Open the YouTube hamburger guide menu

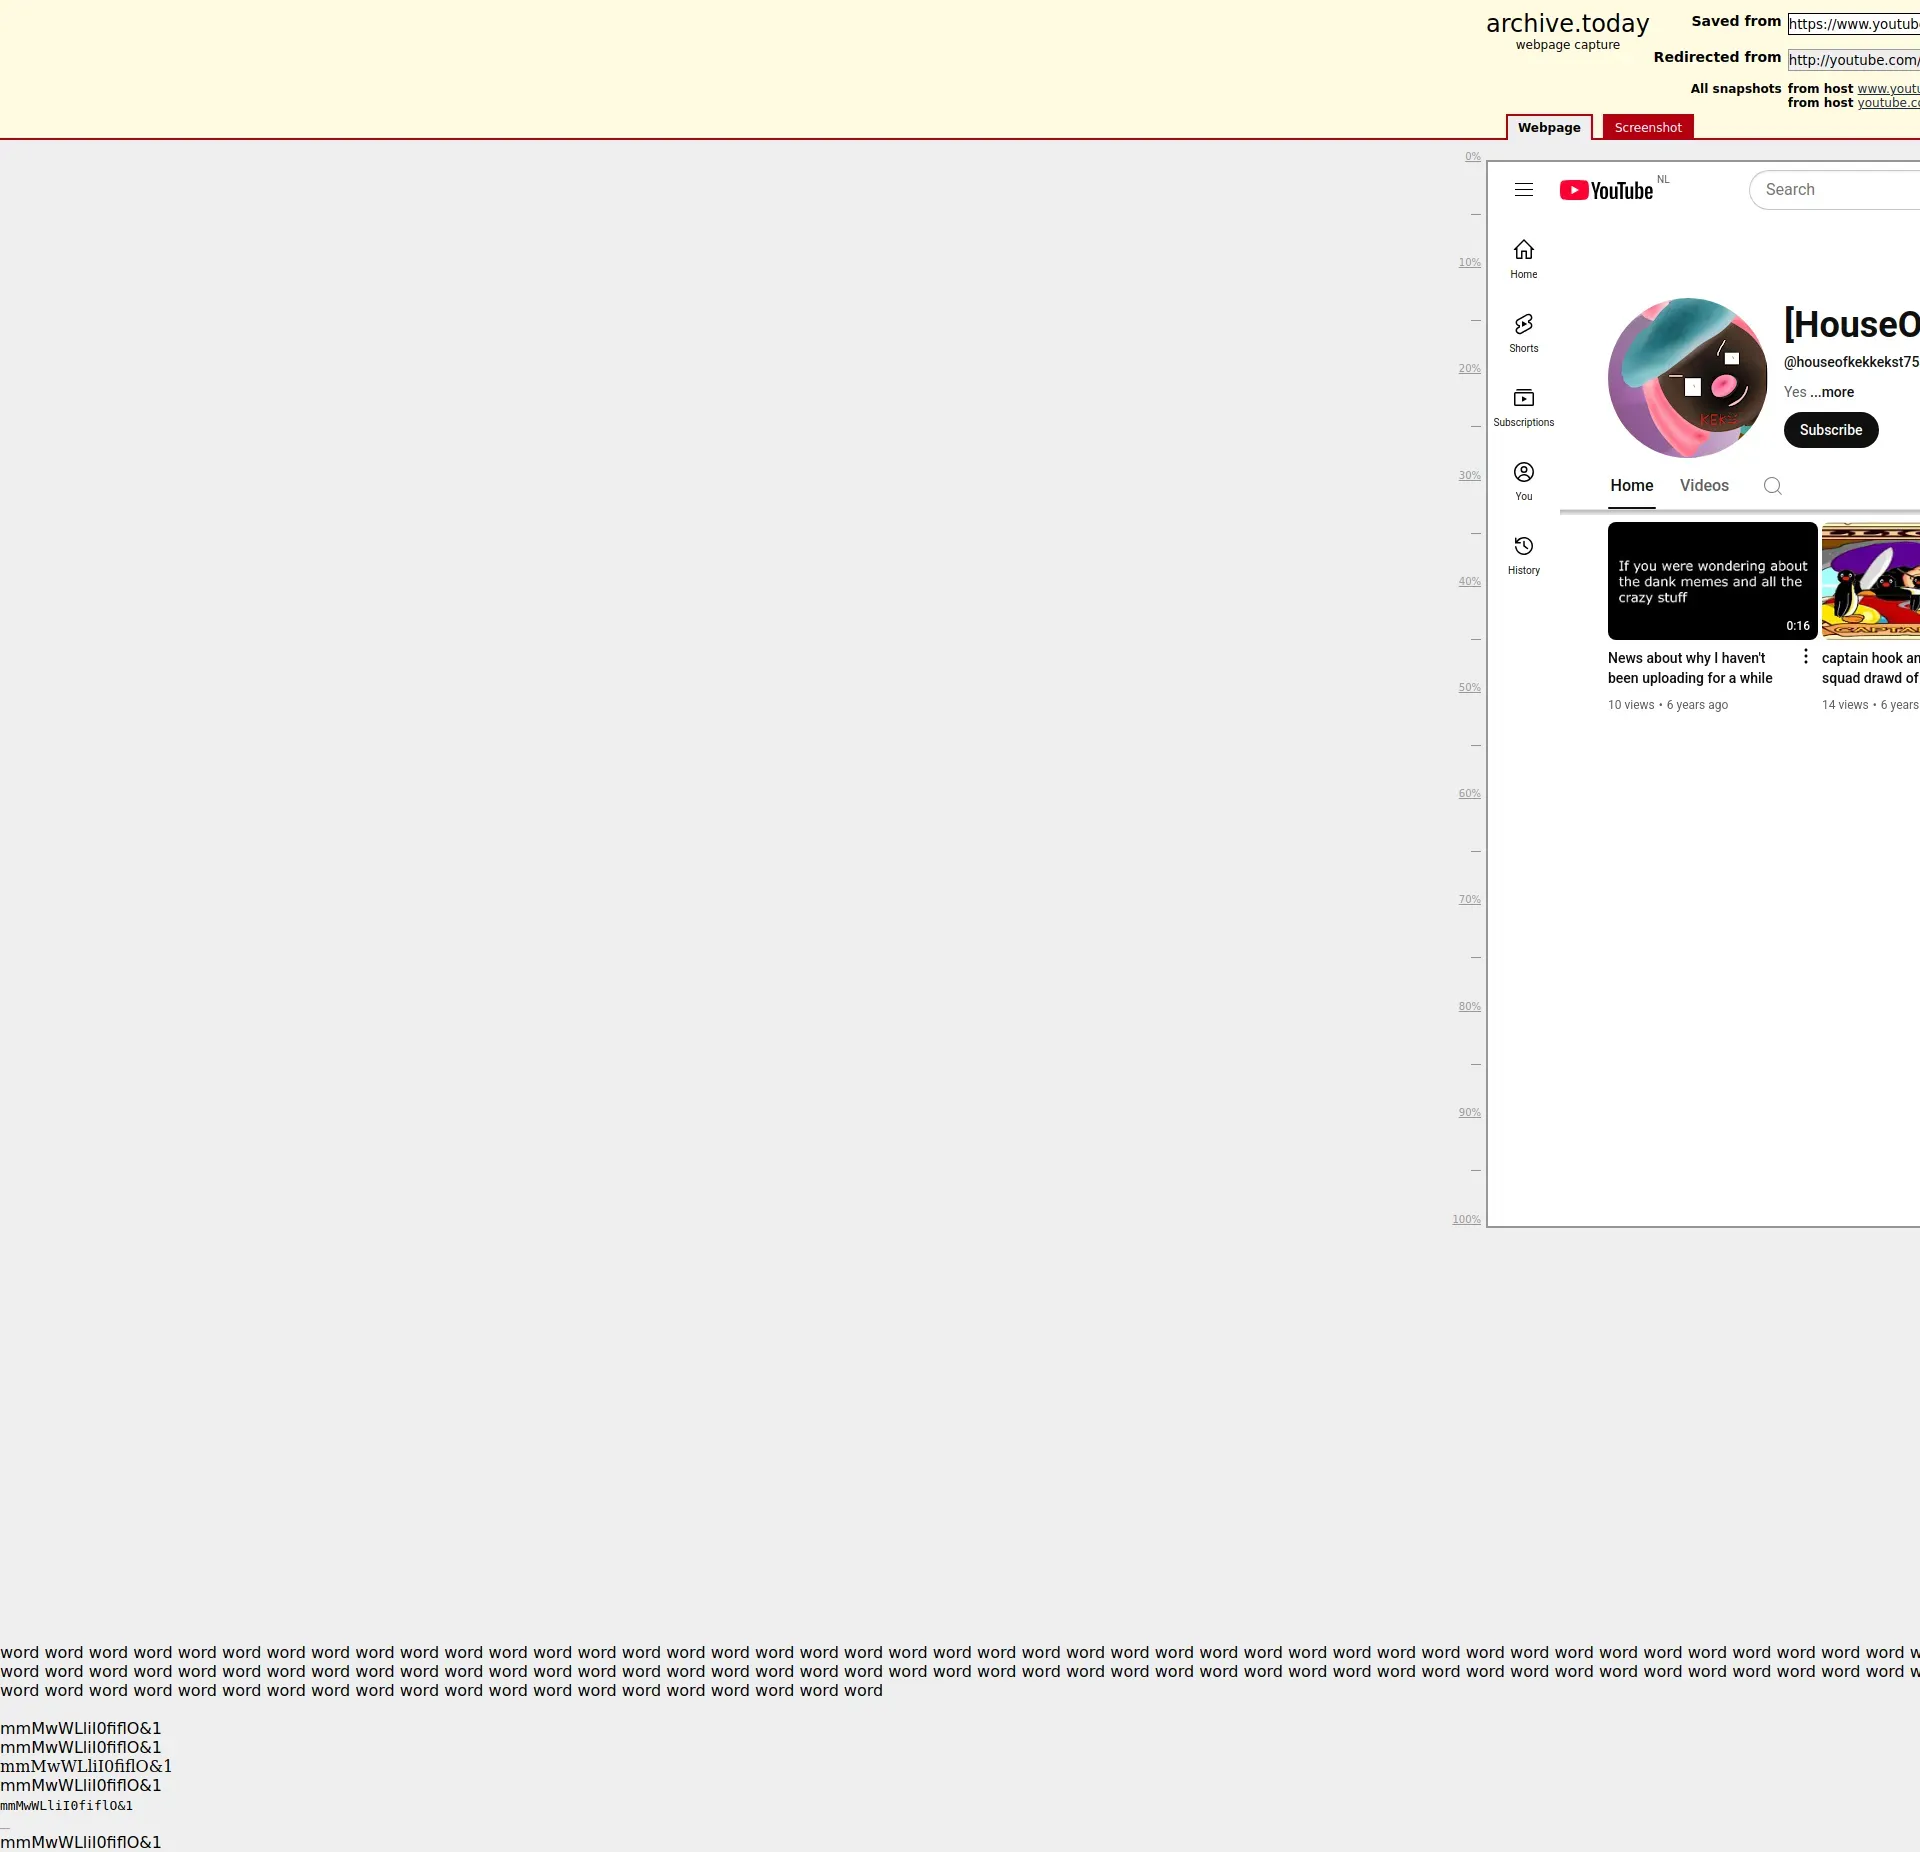point(1523,190)
